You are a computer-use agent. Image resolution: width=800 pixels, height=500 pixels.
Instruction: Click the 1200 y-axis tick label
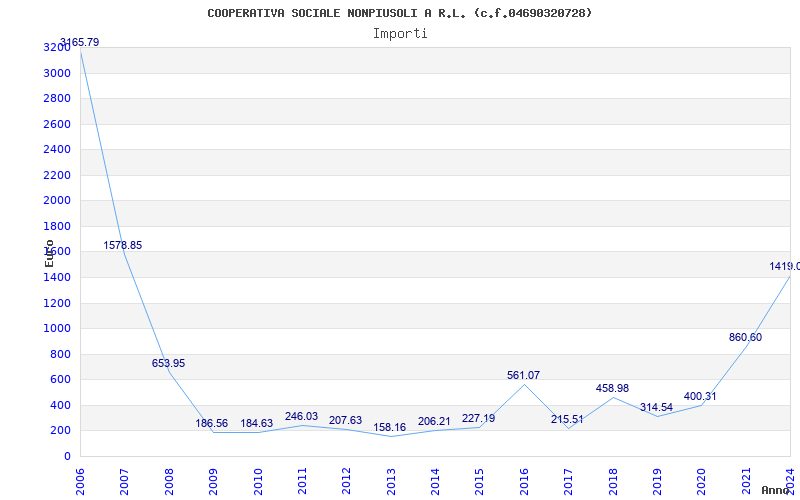57,304
